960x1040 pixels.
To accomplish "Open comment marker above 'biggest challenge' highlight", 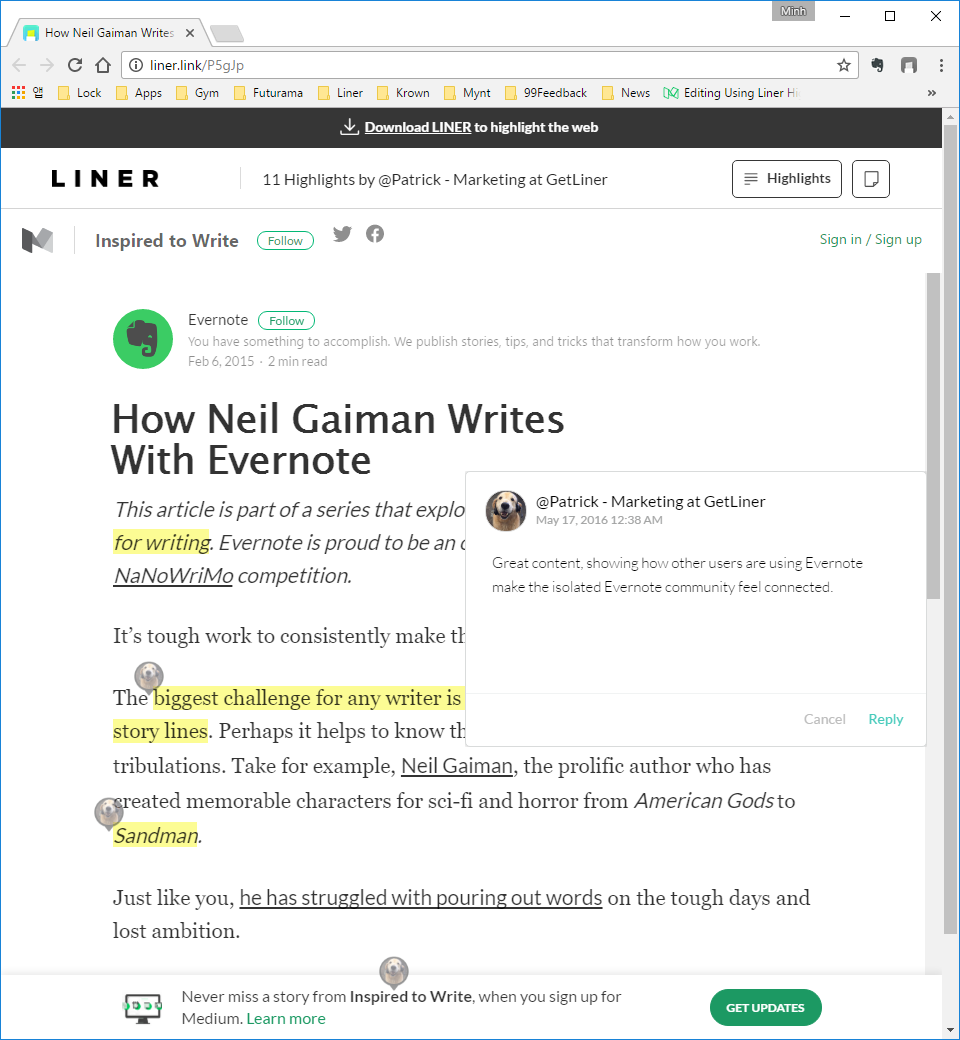I will click(149, 677).
